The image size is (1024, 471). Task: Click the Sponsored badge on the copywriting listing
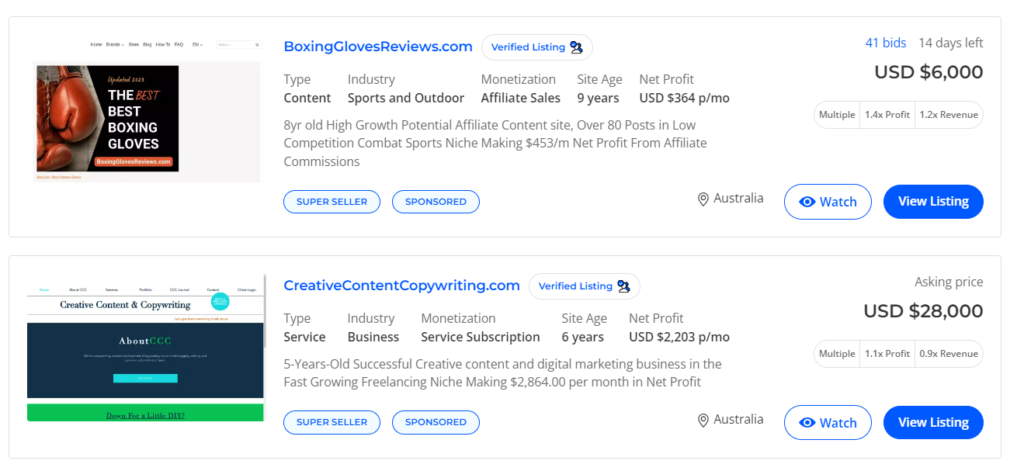click(x=435, y=422)
